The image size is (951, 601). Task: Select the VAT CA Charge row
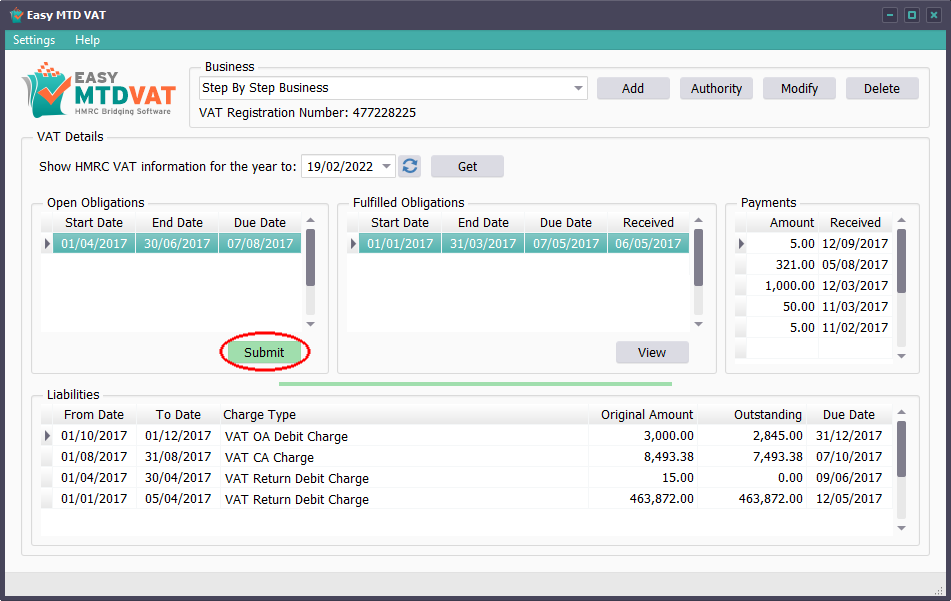467,457
